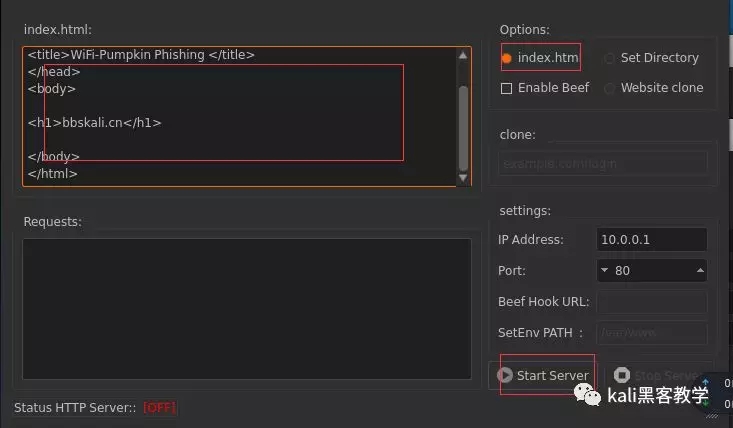
Task: Click into the SetEnv PATH field
Action: (651, 333)
